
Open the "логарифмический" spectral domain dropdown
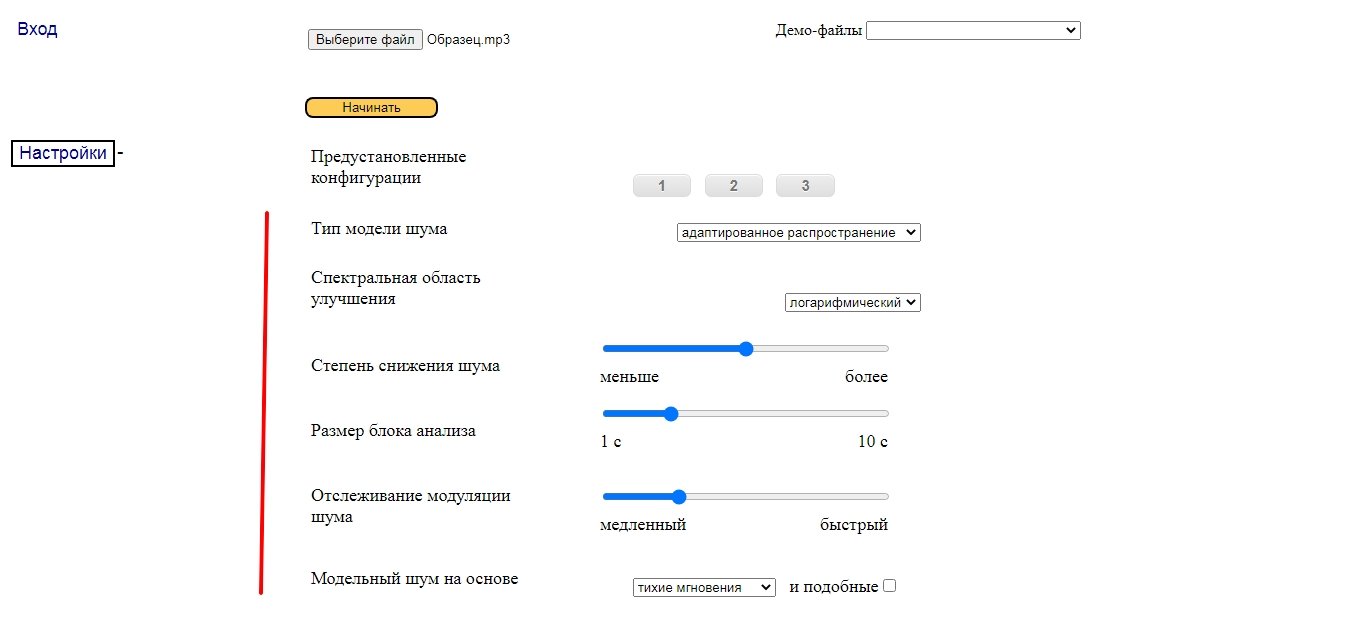point(852,303)
